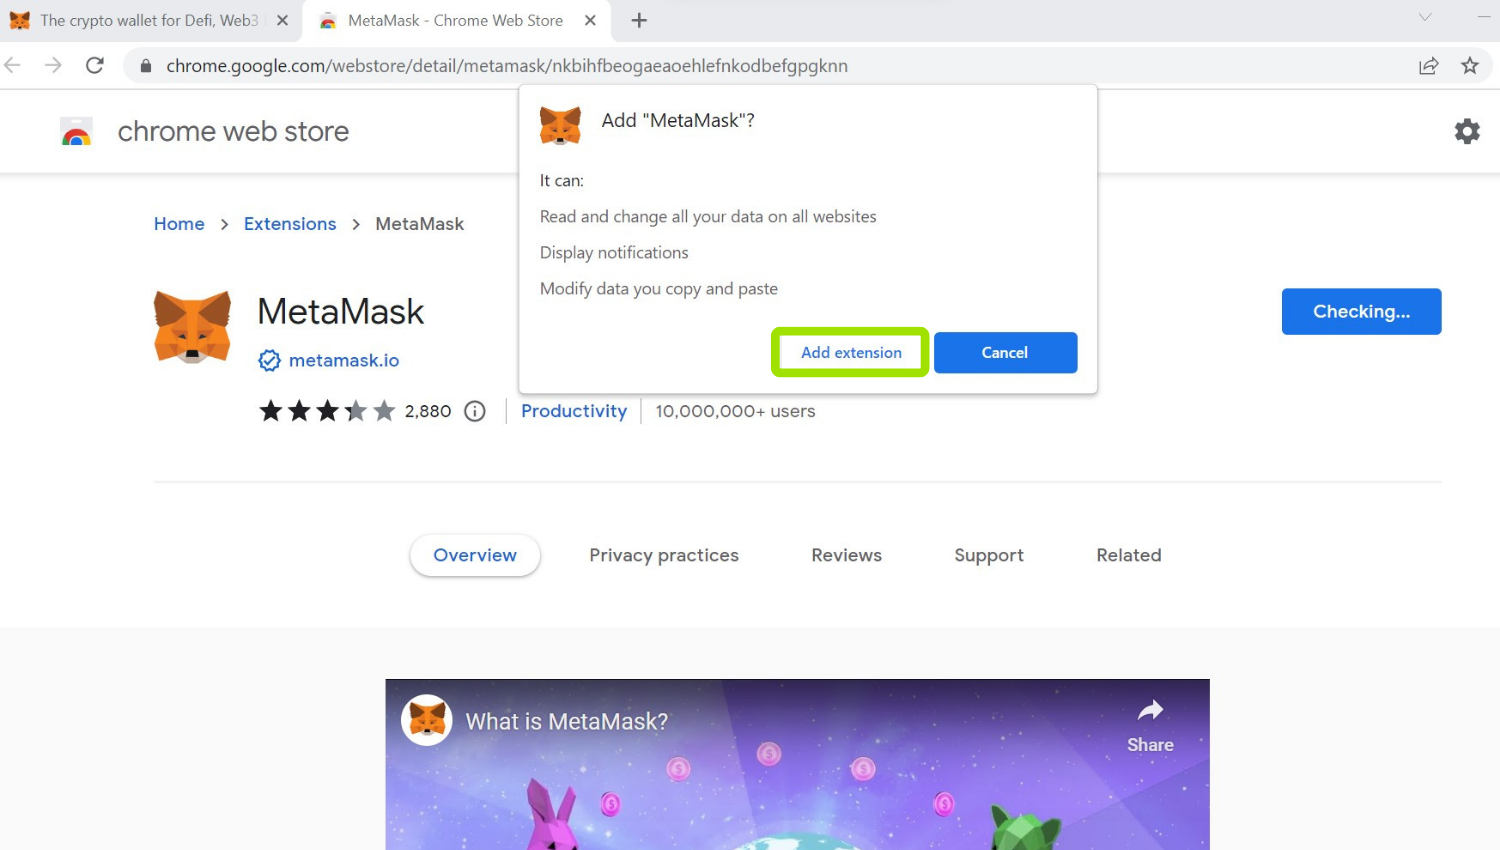Screen dimensions: 1500x850
Task: Click the rating info circle icon
Action: tap(475, 411)
